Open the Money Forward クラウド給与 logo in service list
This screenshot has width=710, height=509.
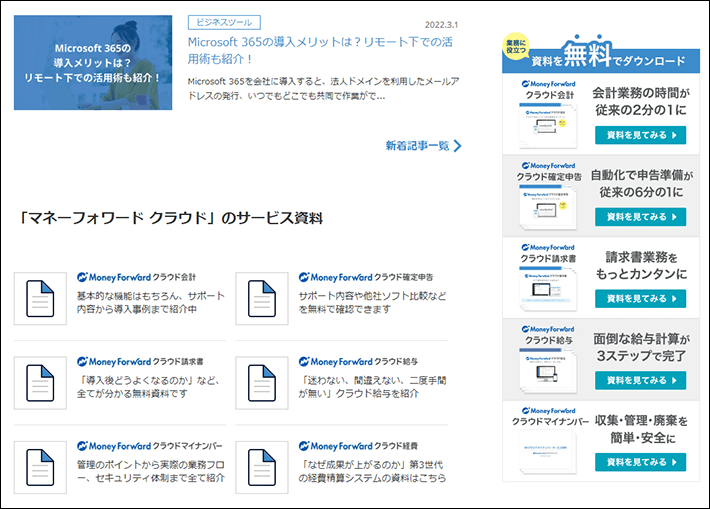[x=358, y=362]
